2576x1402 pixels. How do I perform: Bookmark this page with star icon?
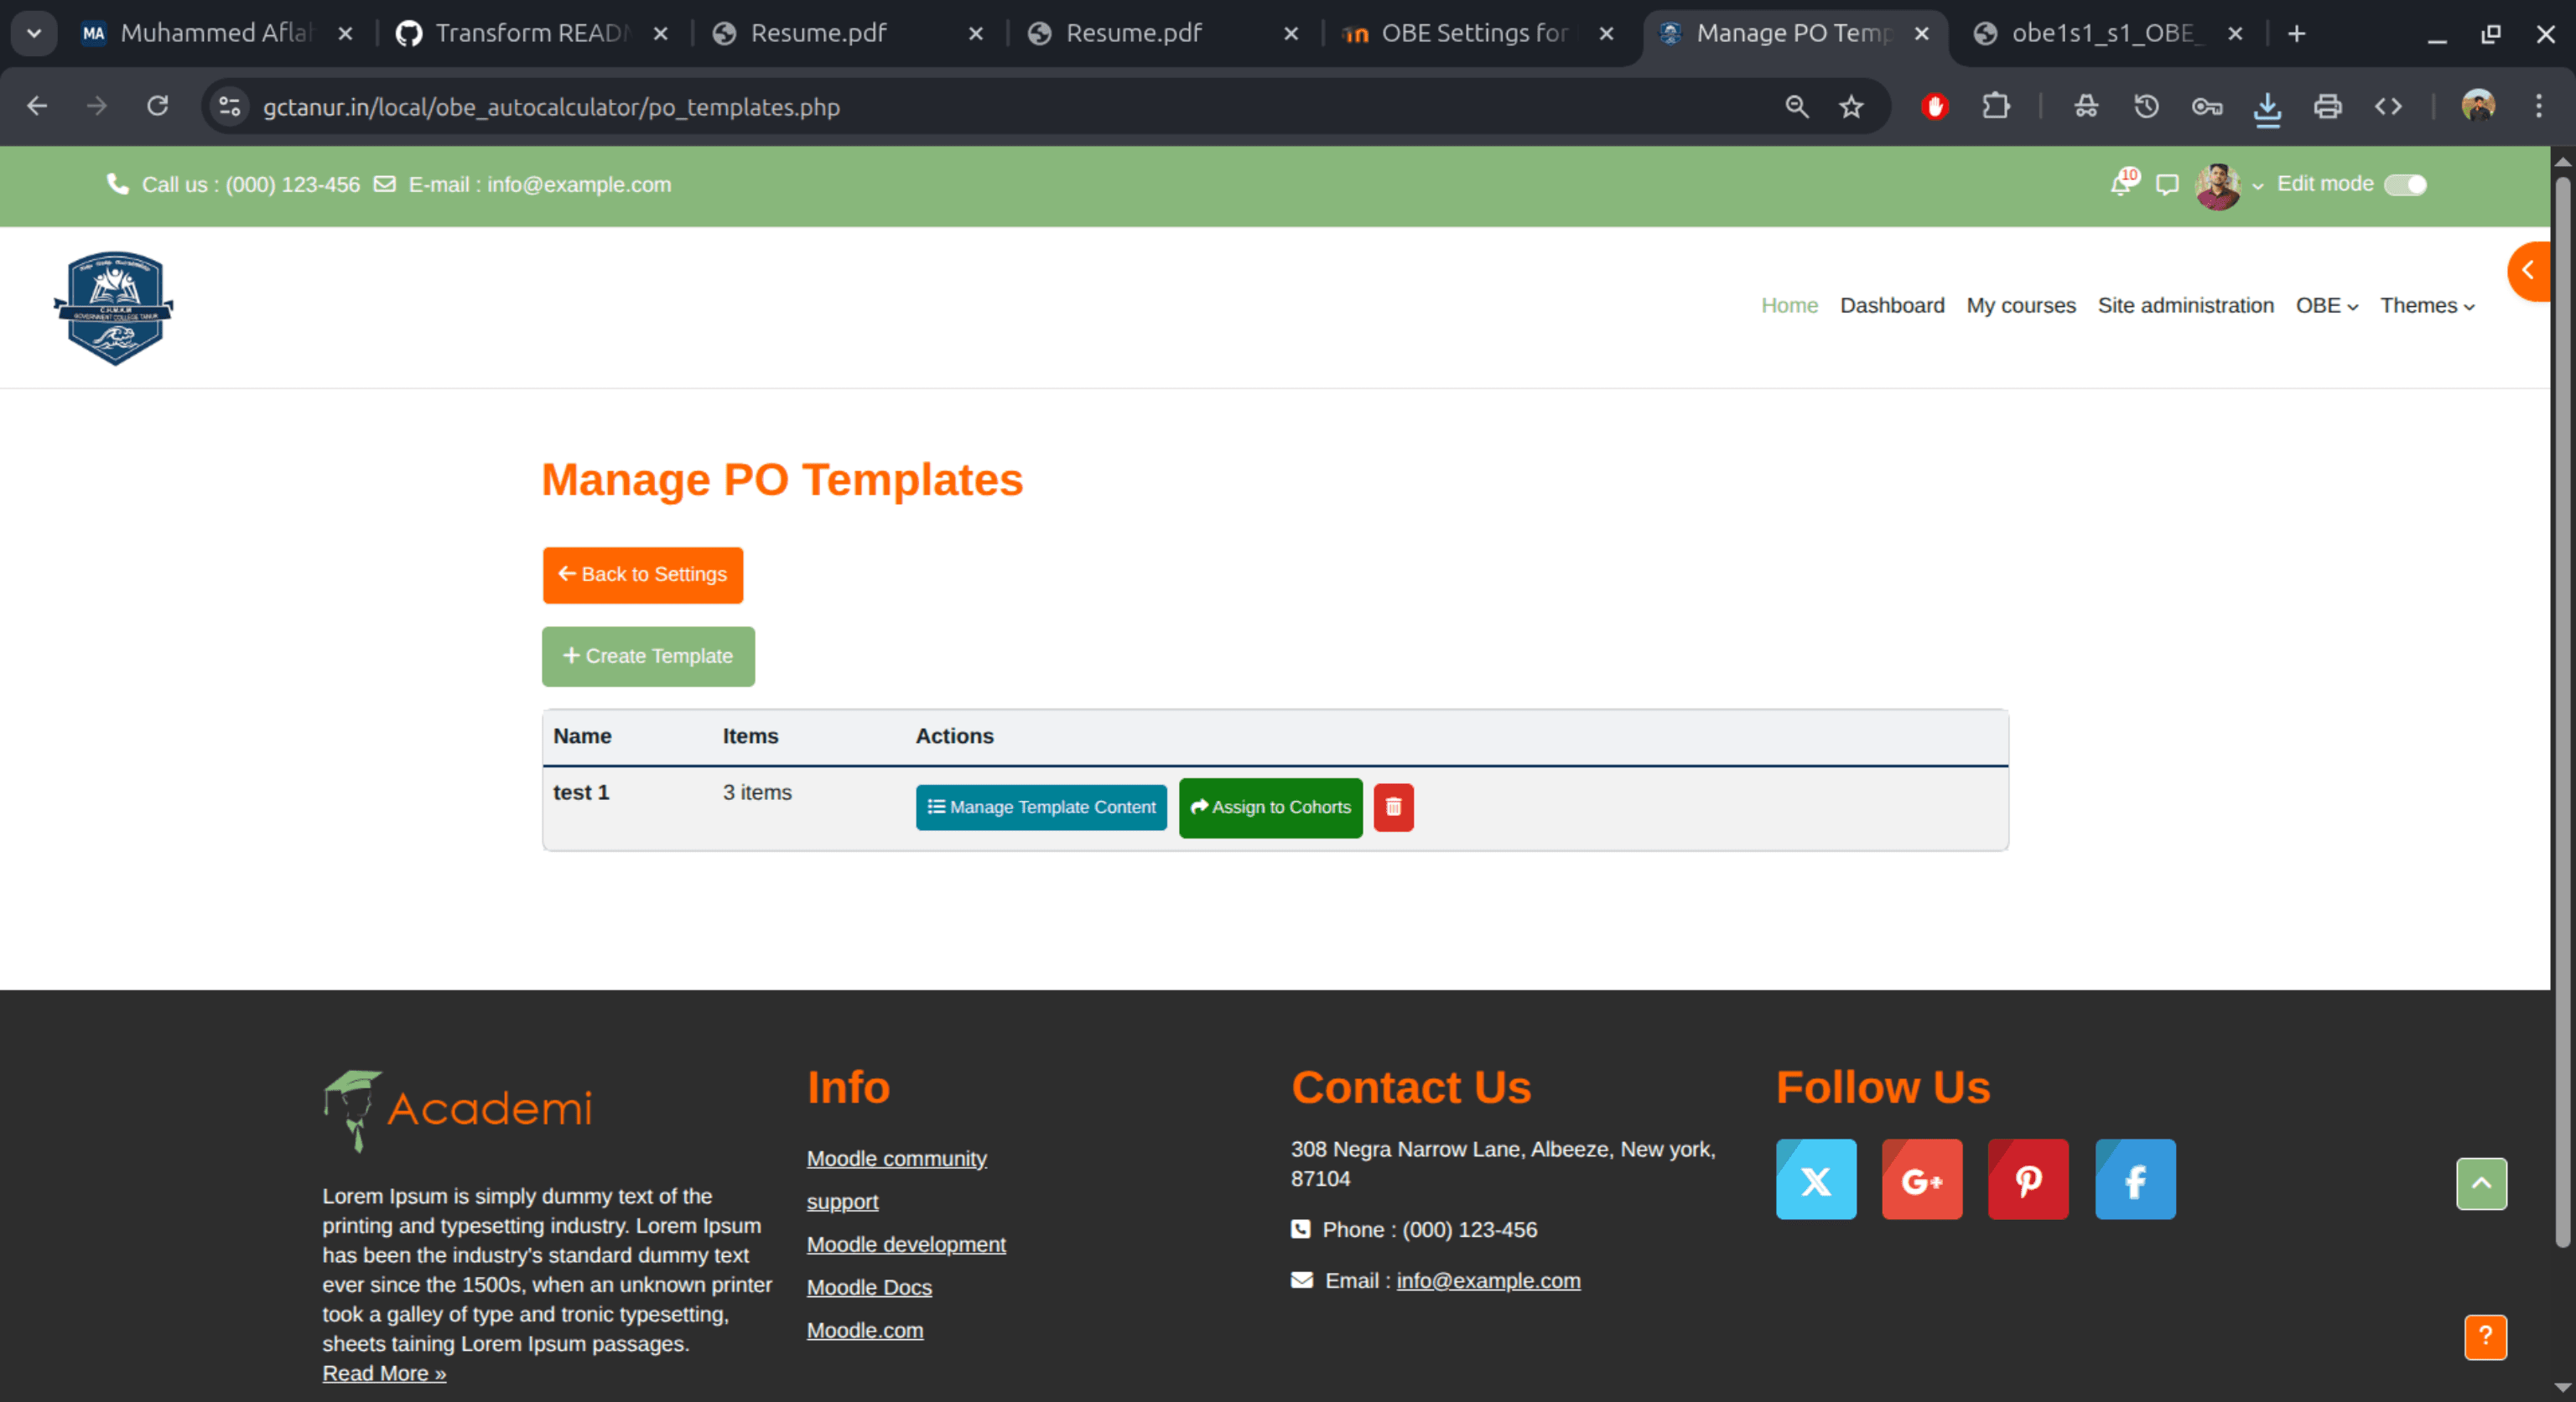click(1851, 107)
